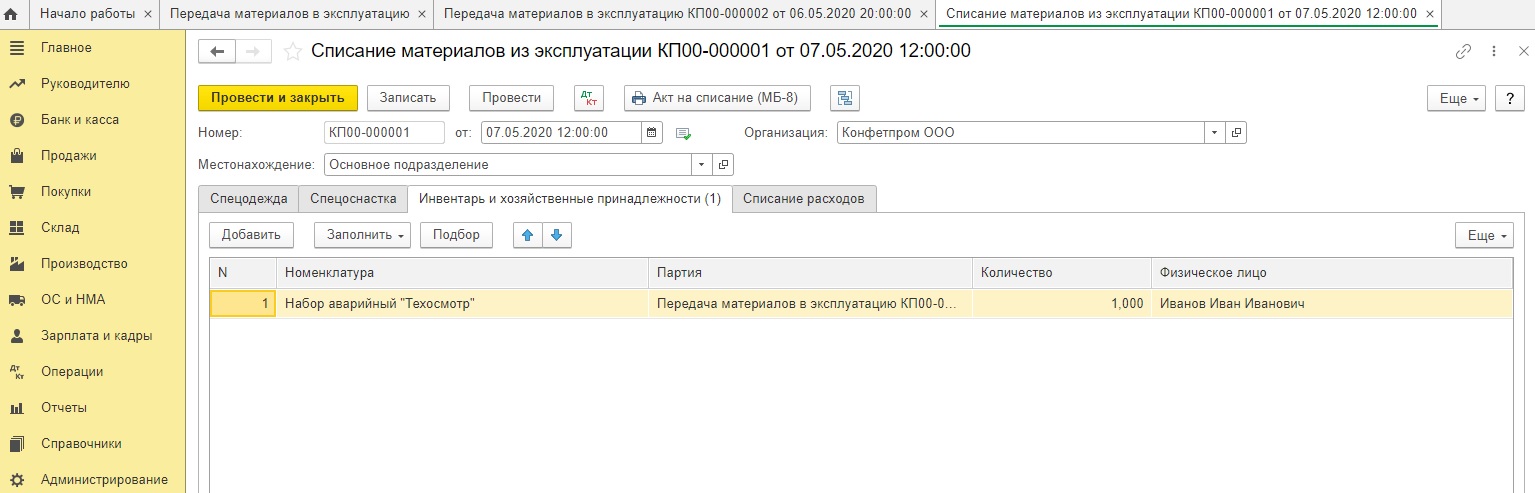
Task: Click the home icon tab
Action: (x=12, y=14)
